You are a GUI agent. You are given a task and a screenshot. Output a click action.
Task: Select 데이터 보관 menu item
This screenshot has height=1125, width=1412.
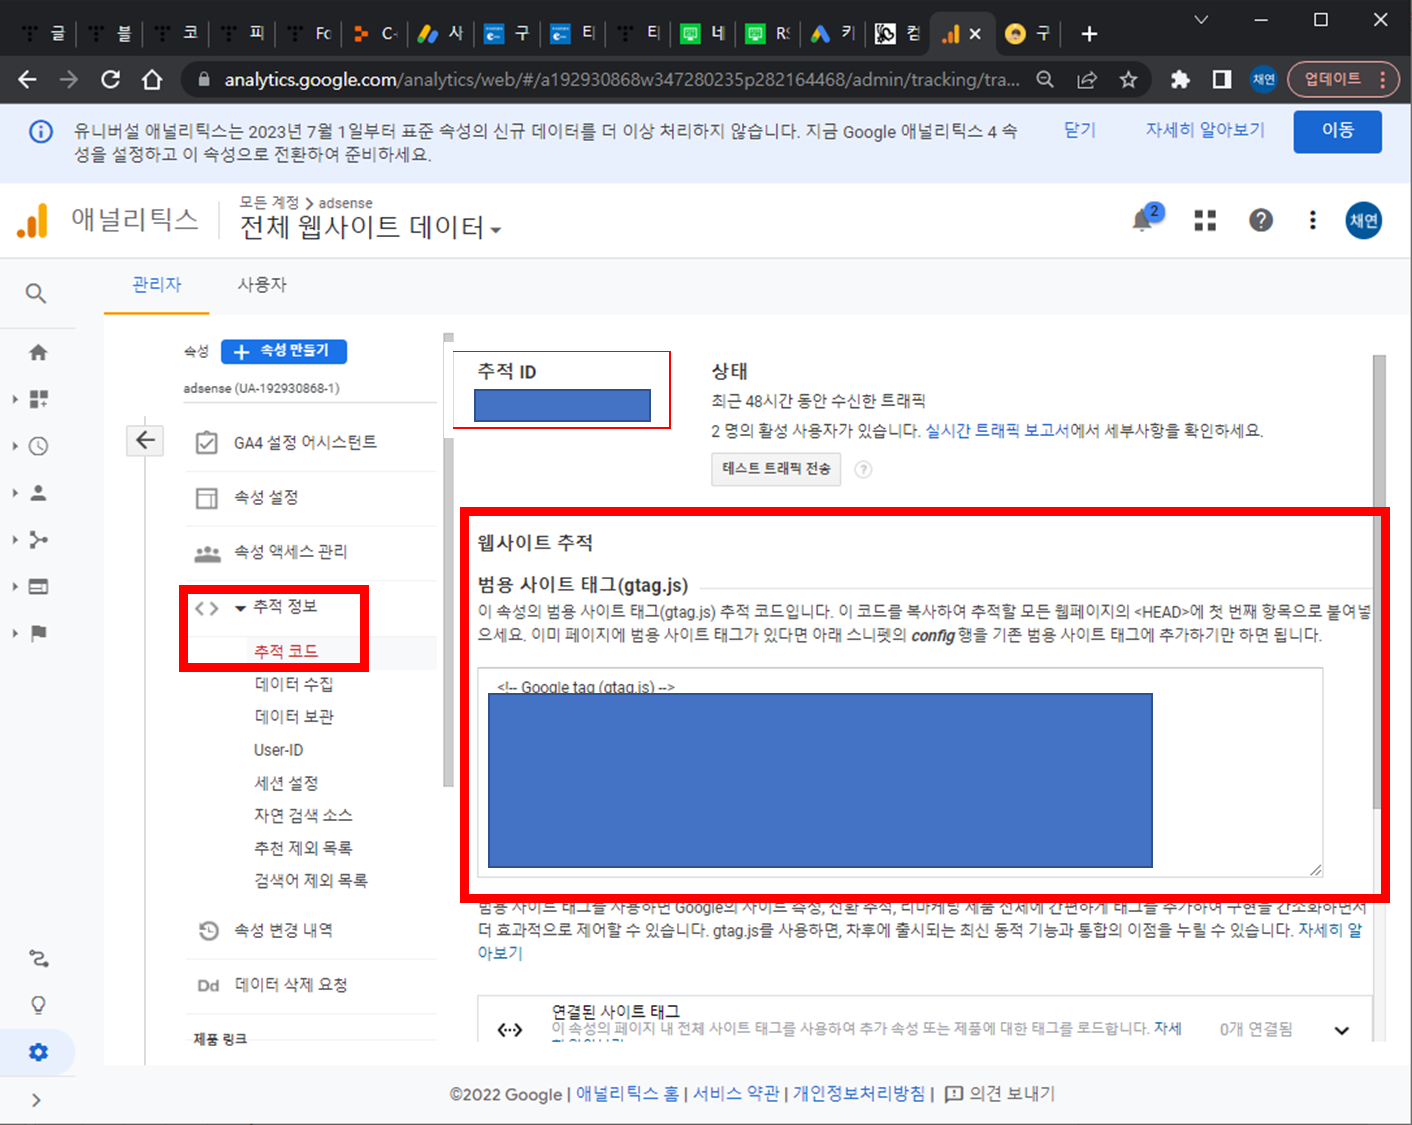coord(294,717)
